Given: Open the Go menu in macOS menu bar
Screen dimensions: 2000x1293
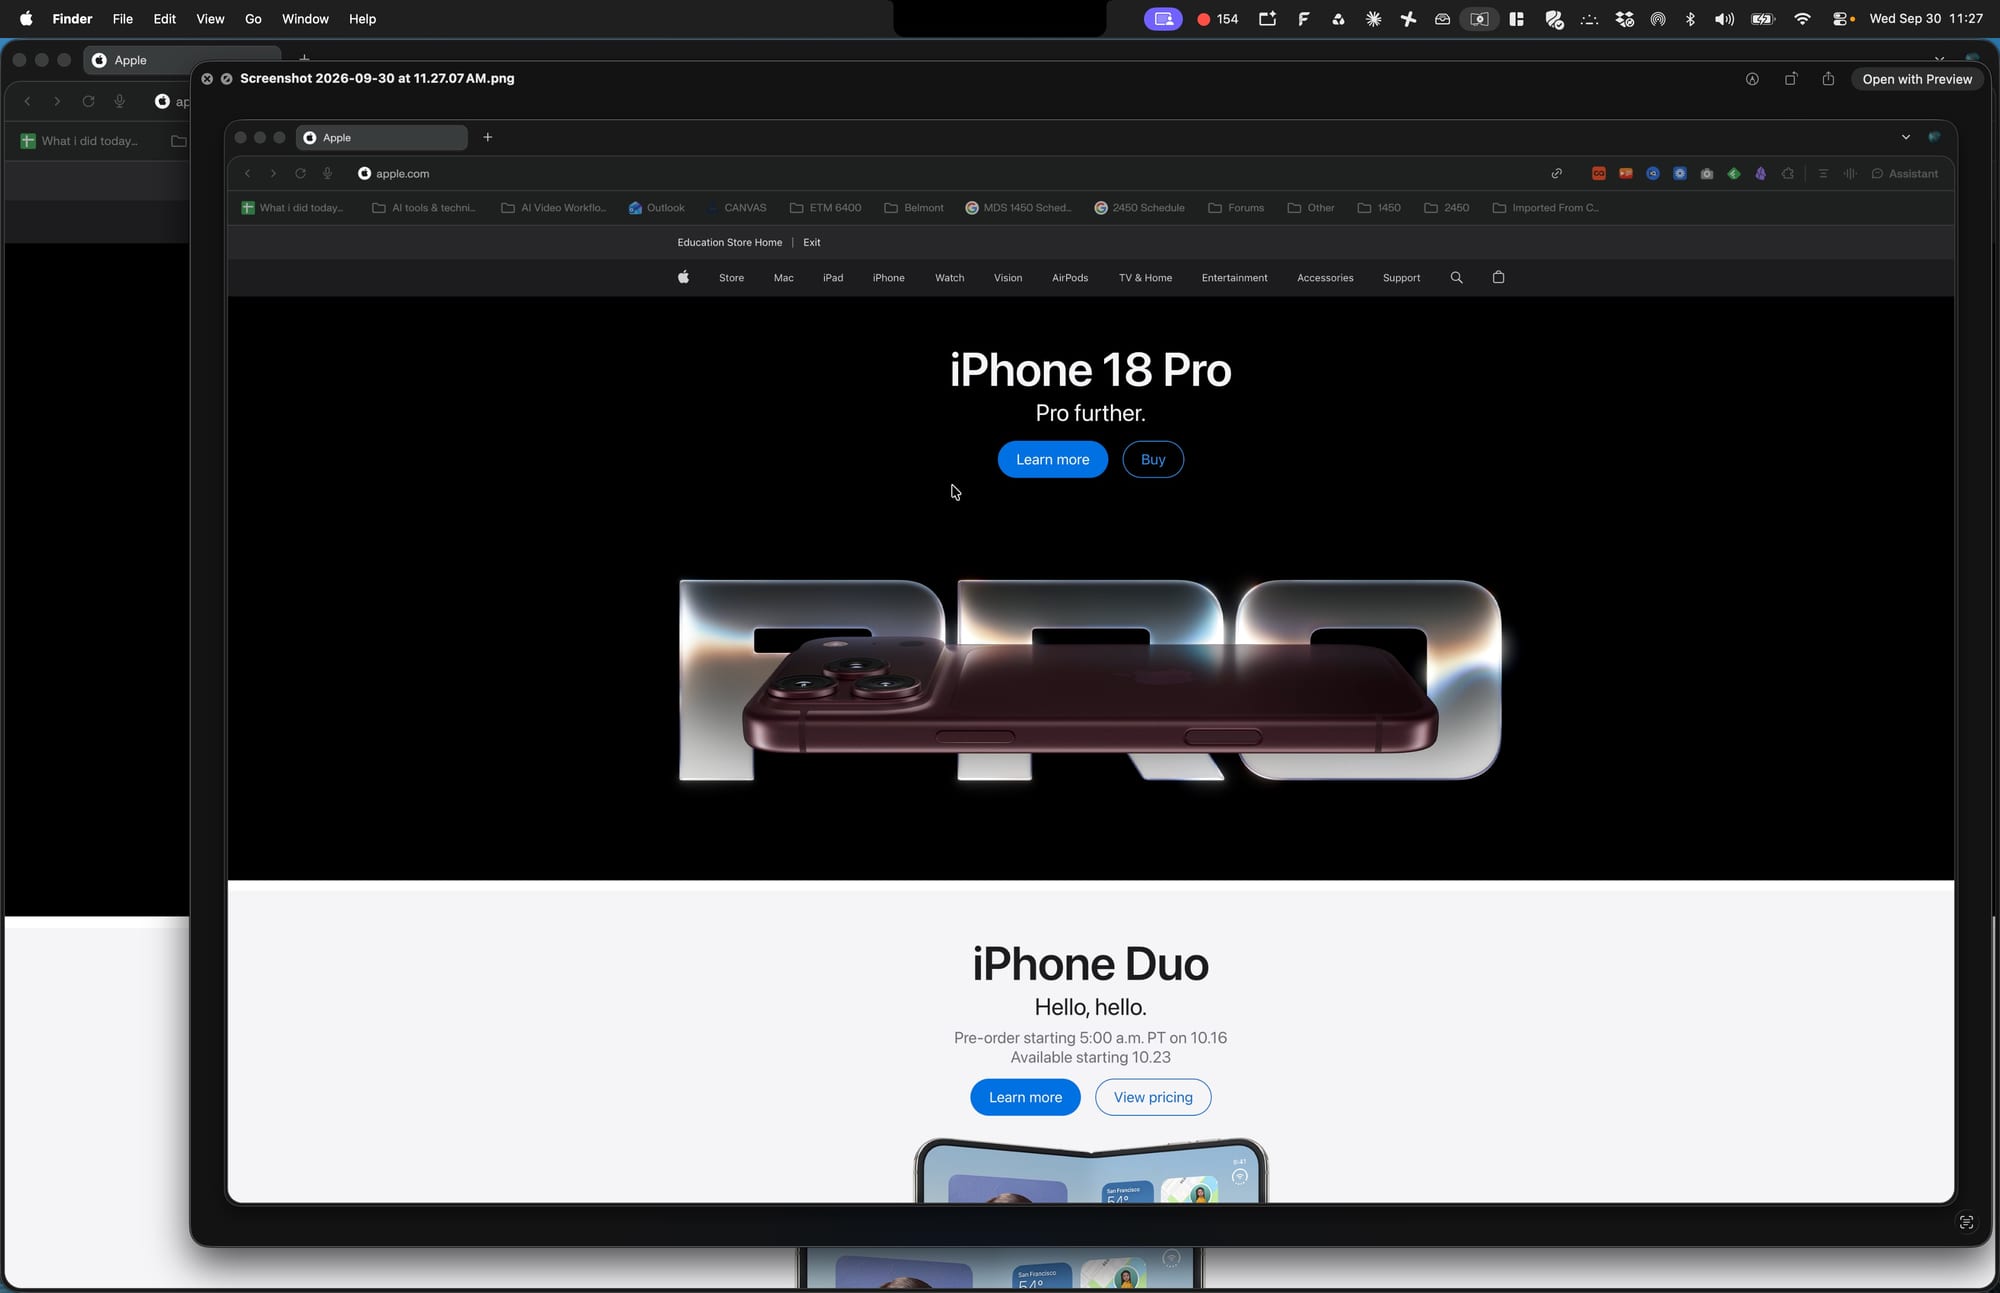Looking at the screenshot, I should tap(253, 19).
